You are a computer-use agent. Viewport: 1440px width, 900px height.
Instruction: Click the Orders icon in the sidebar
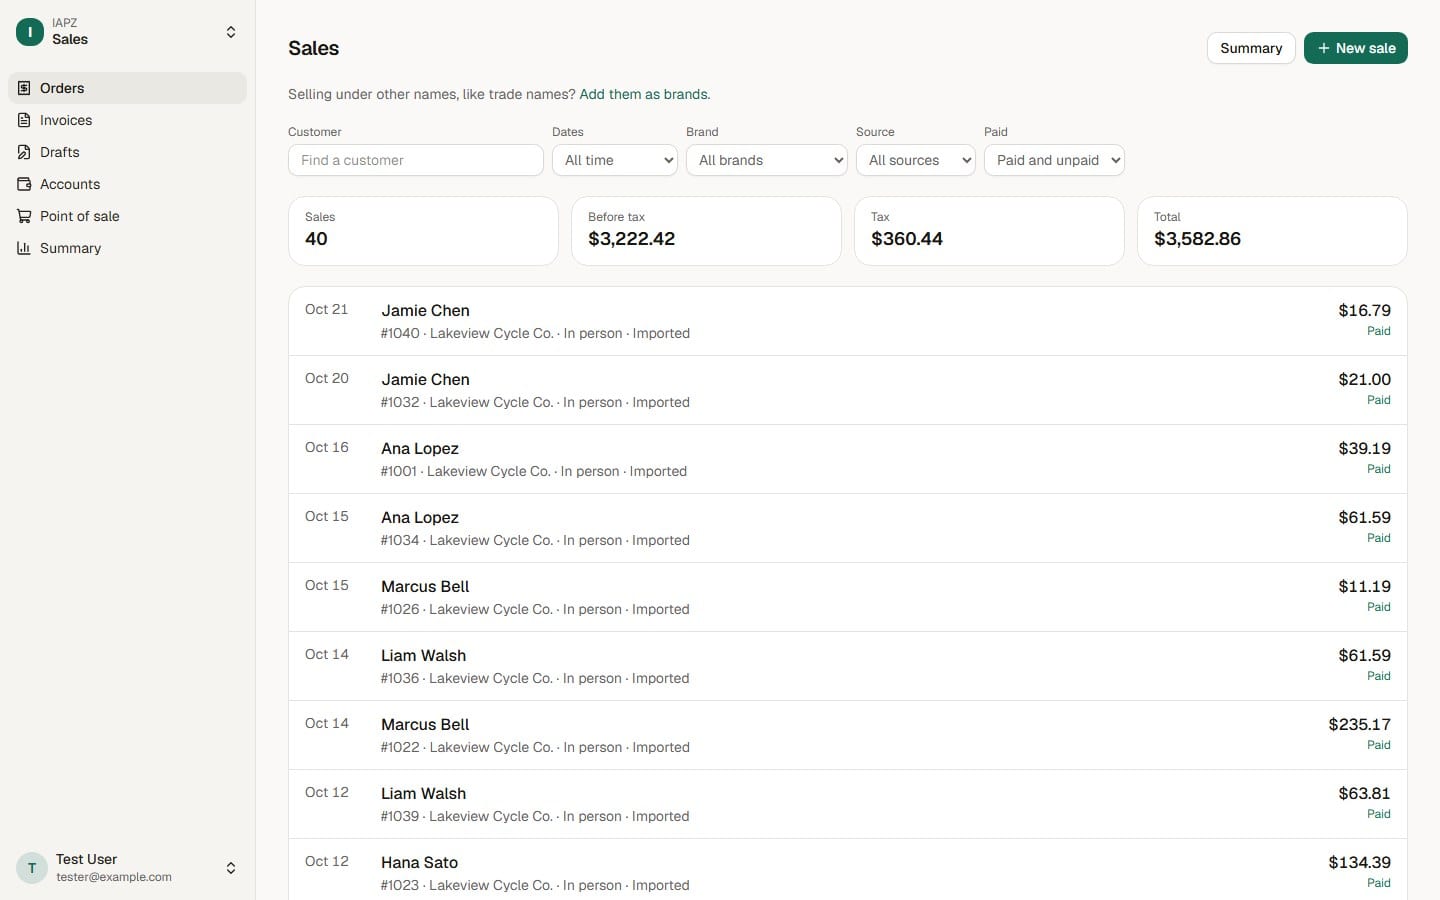coord(24,88)
